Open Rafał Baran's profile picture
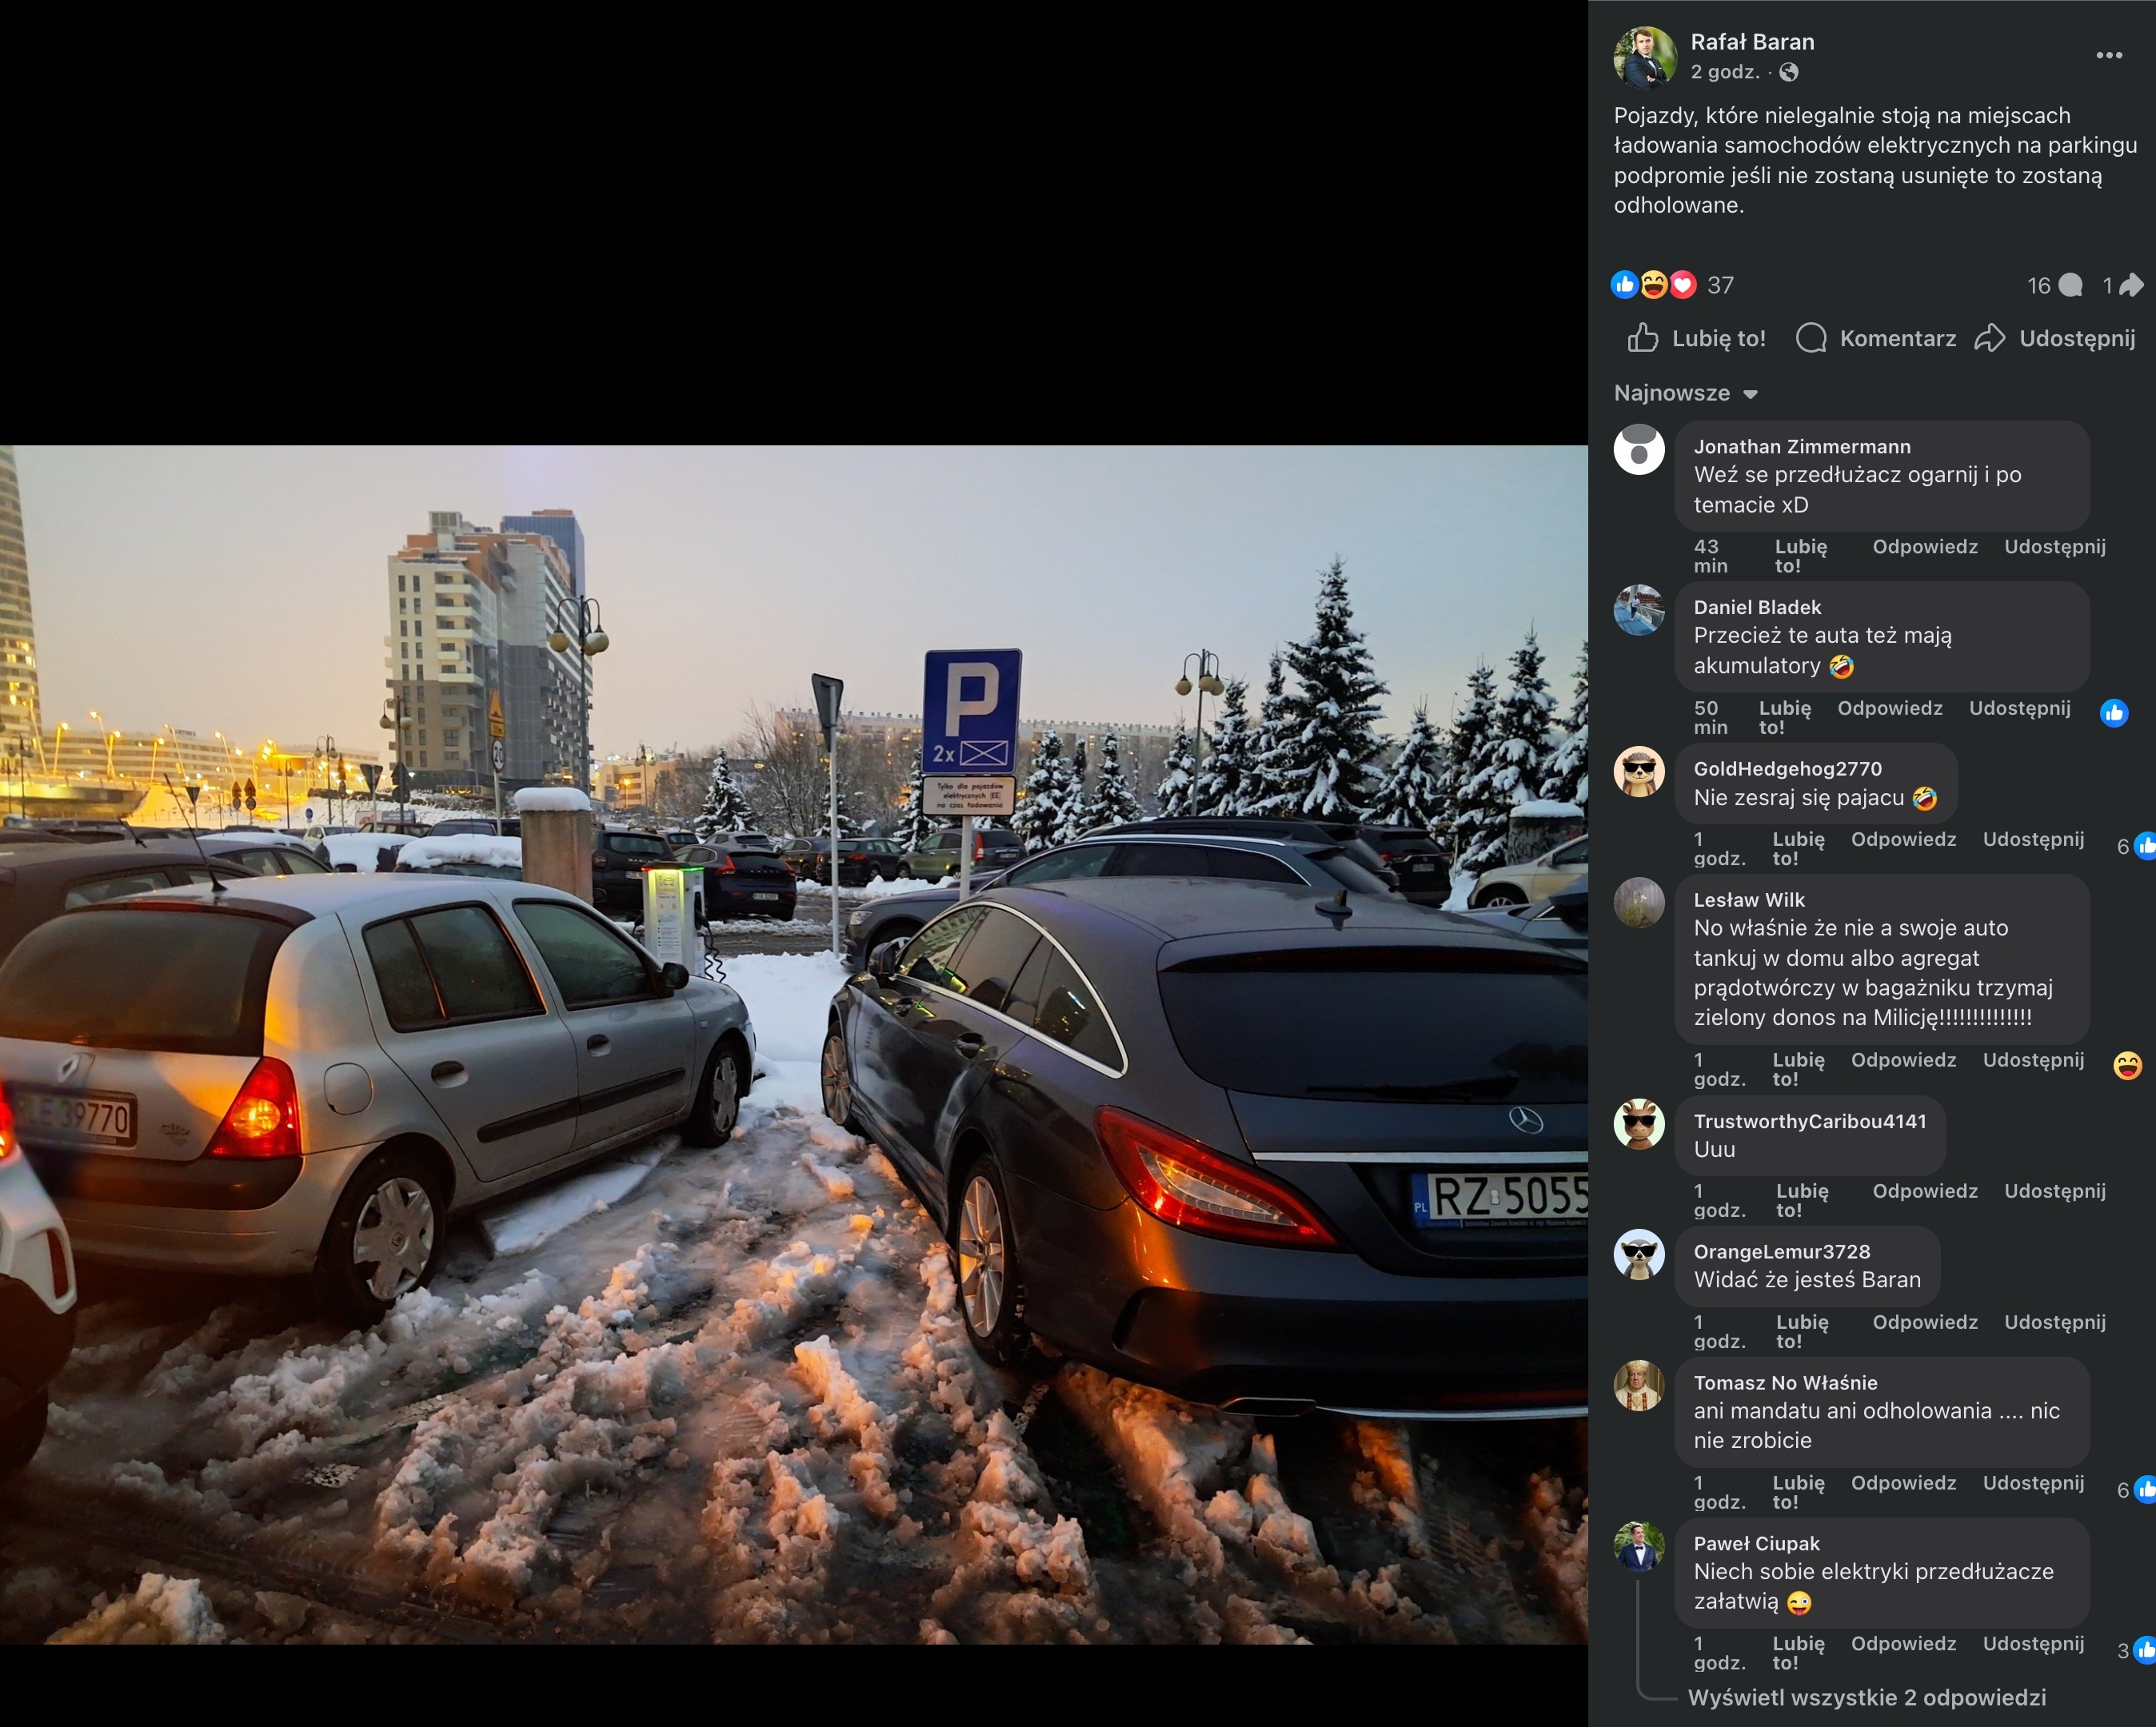The width and height of the screenshot is (2156, 1727). click(1644, 56)
